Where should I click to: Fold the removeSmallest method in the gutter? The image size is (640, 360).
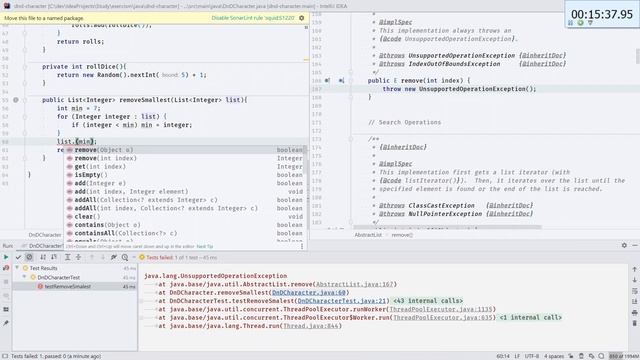pyautogui.click(x=24, y=100)
